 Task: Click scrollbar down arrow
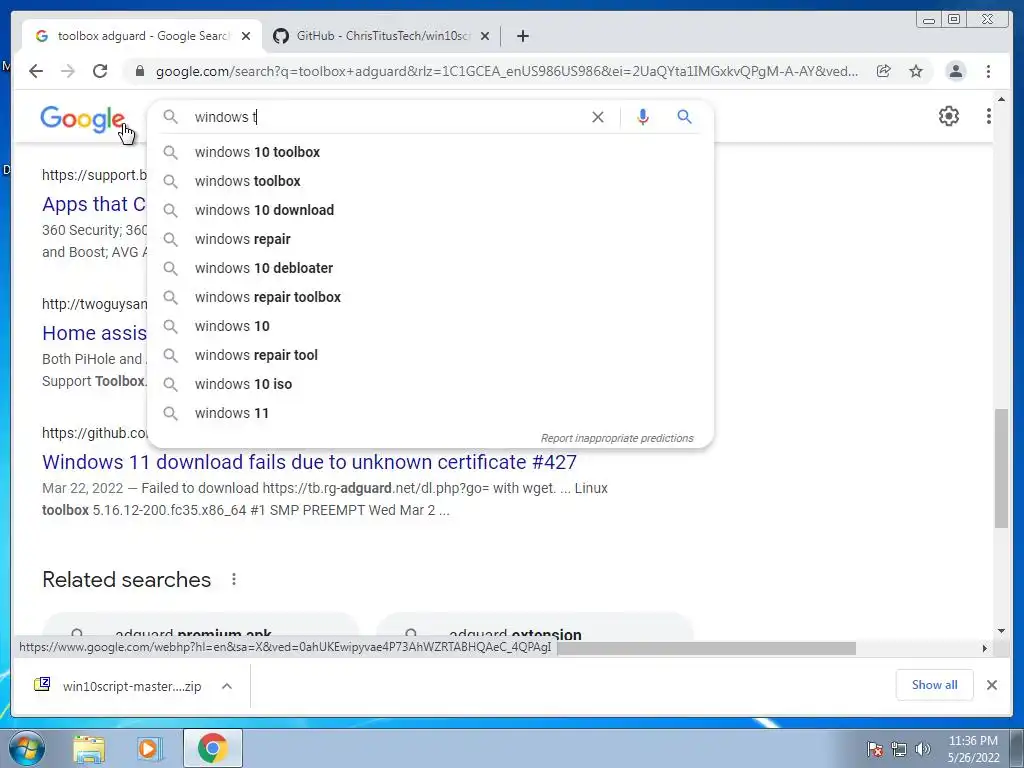[x=1002, y=632]
